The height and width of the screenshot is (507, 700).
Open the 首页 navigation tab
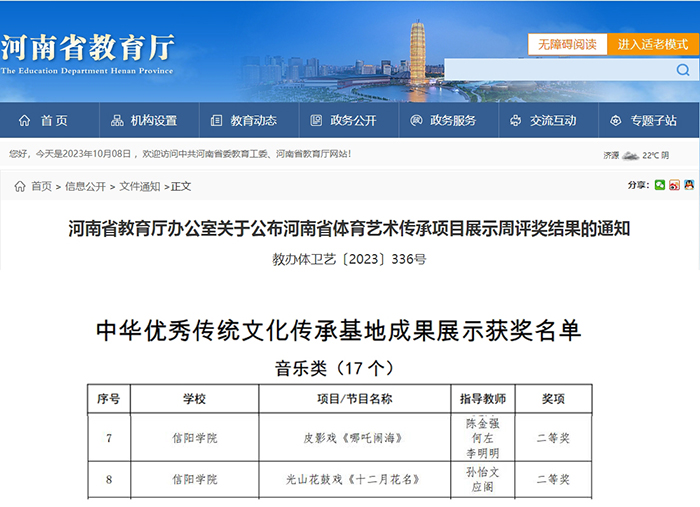click(x=43, y=120)
